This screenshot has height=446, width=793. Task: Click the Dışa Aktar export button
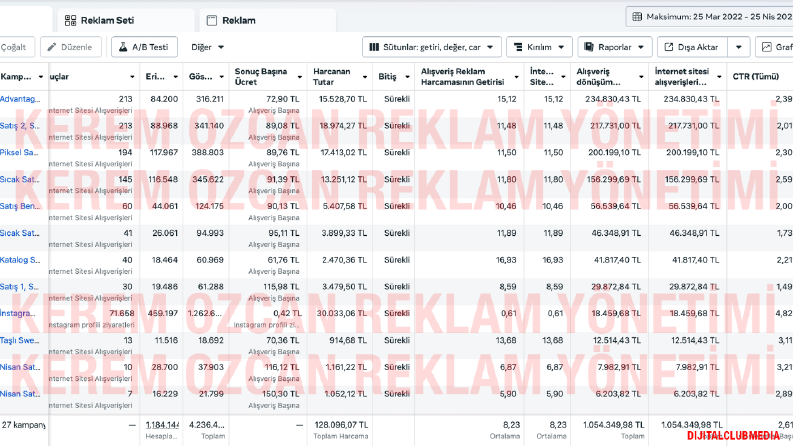pos(692,47)
